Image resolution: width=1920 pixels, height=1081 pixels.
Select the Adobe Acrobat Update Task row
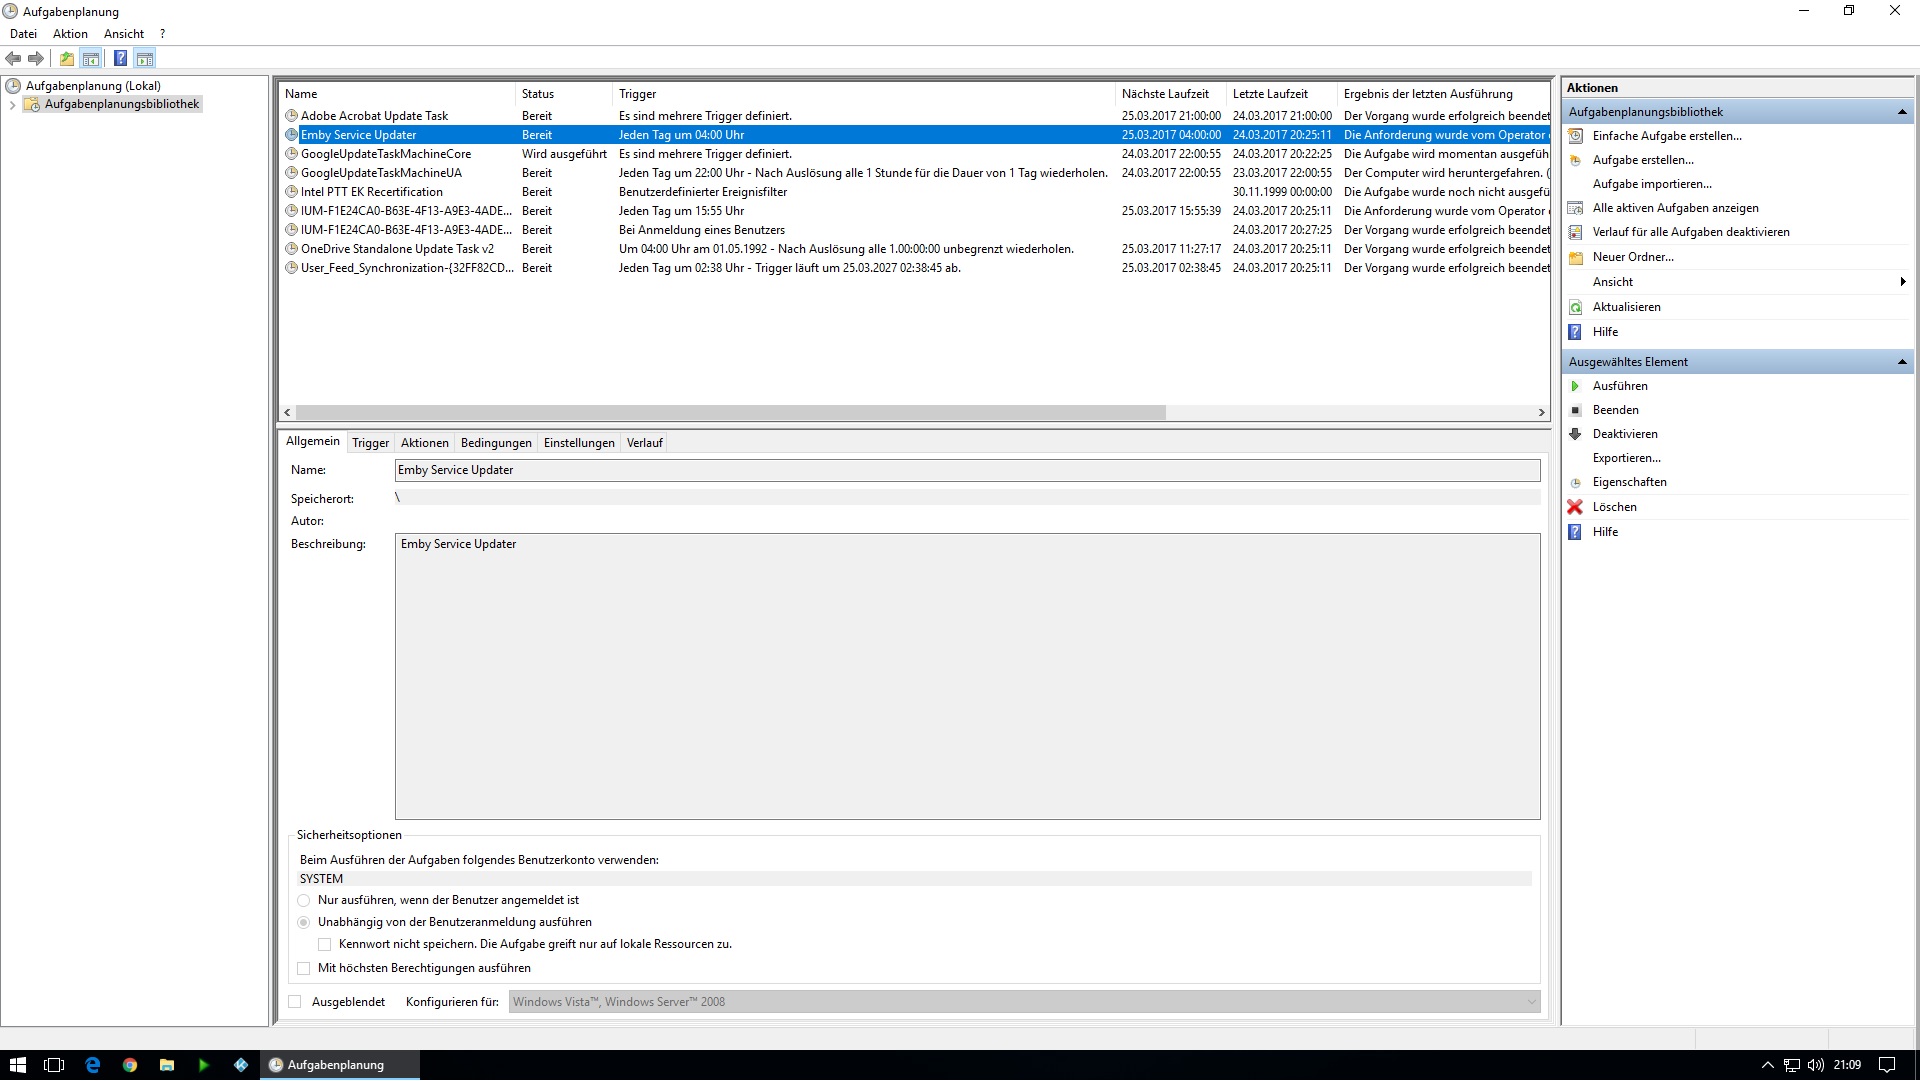(x=915, y=116)
